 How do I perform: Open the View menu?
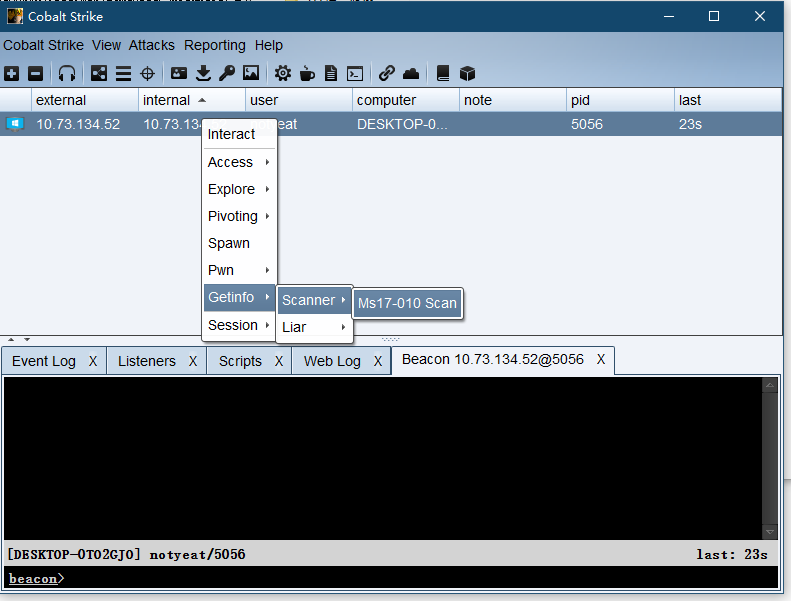click(x=106, y=45)
